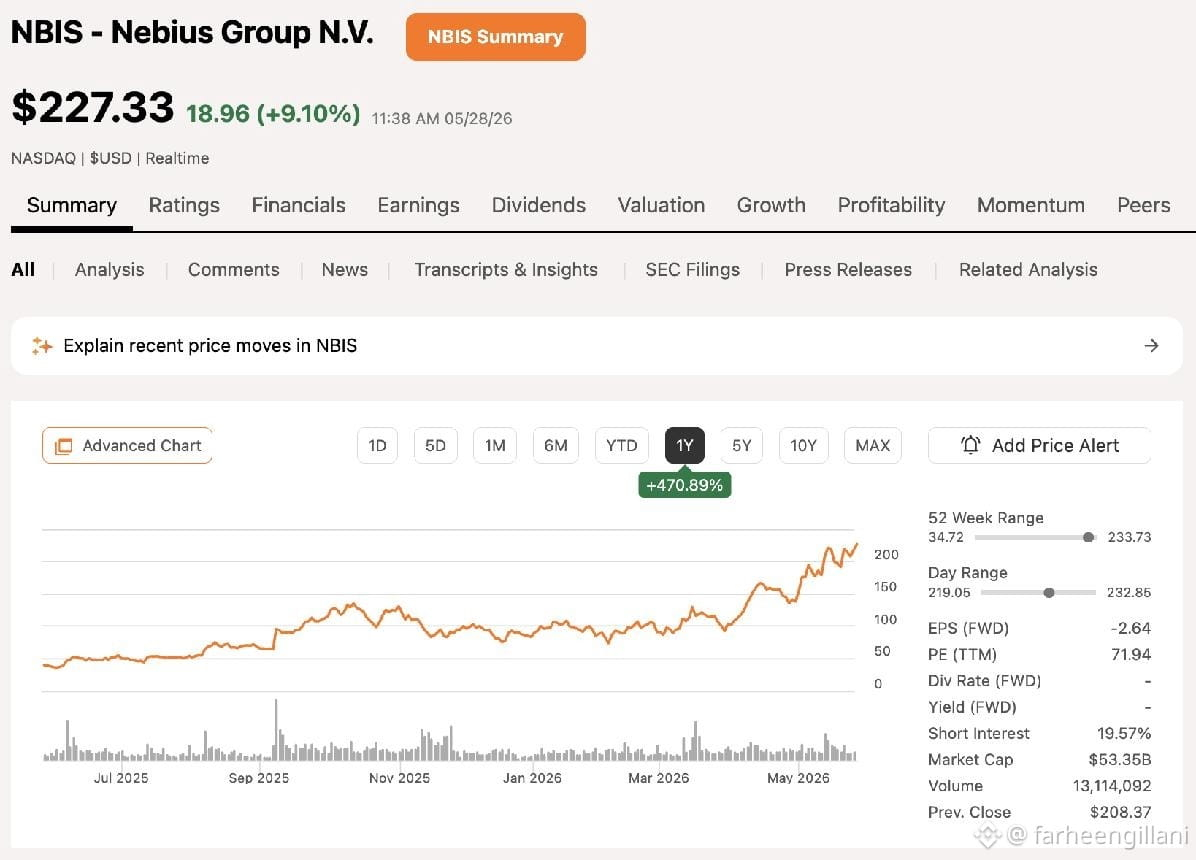Click Explain recent price moves in NBIS
The width and height of the screenshot is (1196, 860).
pyautogui.click(x=210, y=346)
